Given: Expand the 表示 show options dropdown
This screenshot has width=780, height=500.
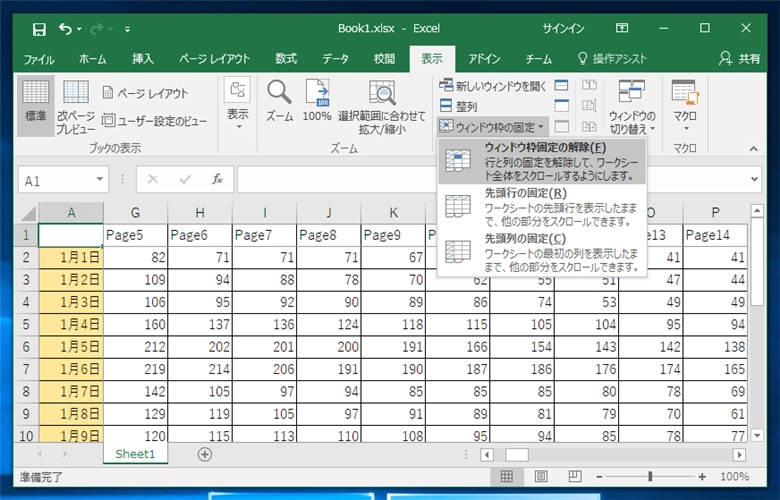Looking at the screenshot, I should pos(238,104).
